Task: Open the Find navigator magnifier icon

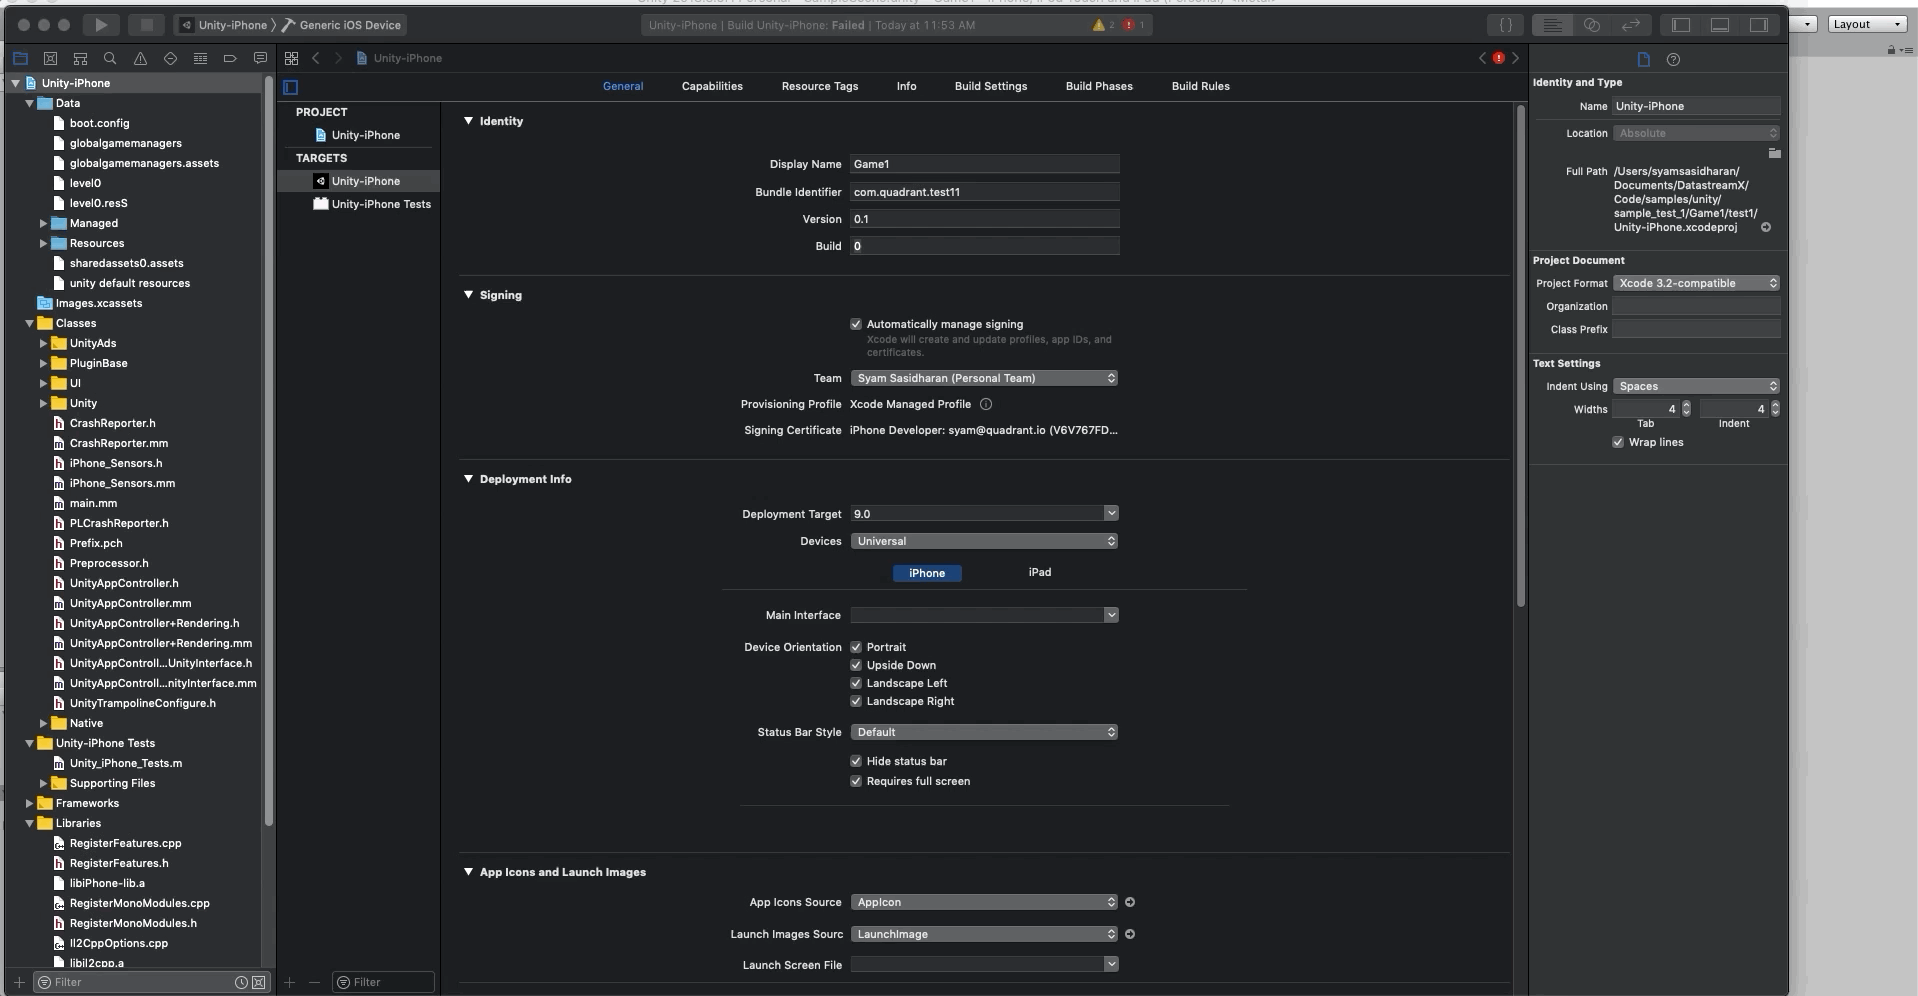Action: [110, 58]
